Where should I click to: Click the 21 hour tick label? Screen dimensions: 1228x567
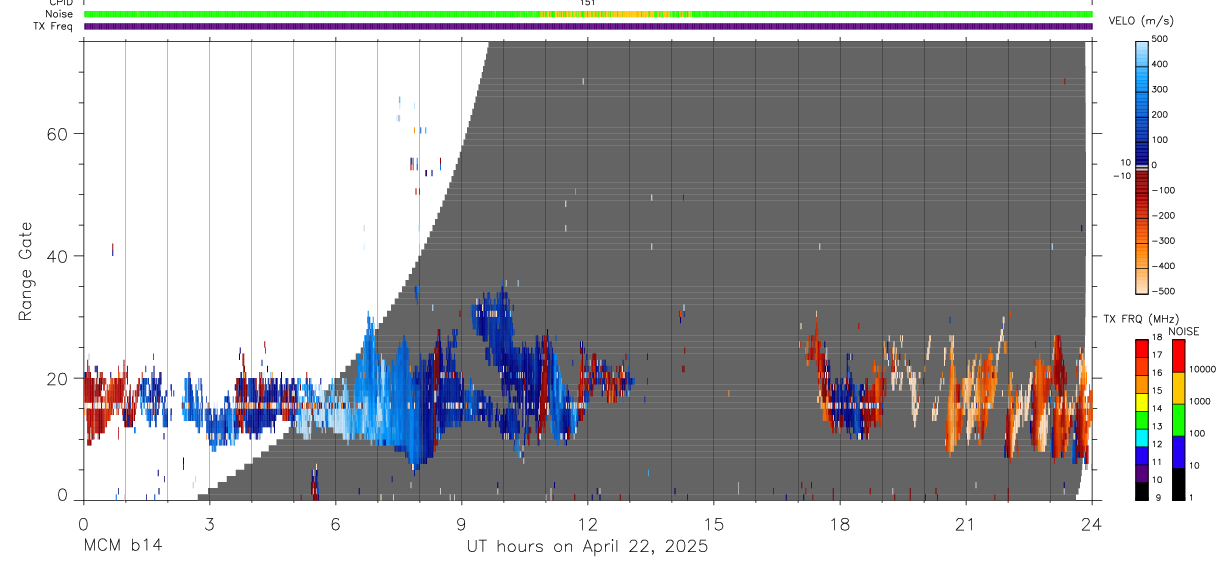966,525
